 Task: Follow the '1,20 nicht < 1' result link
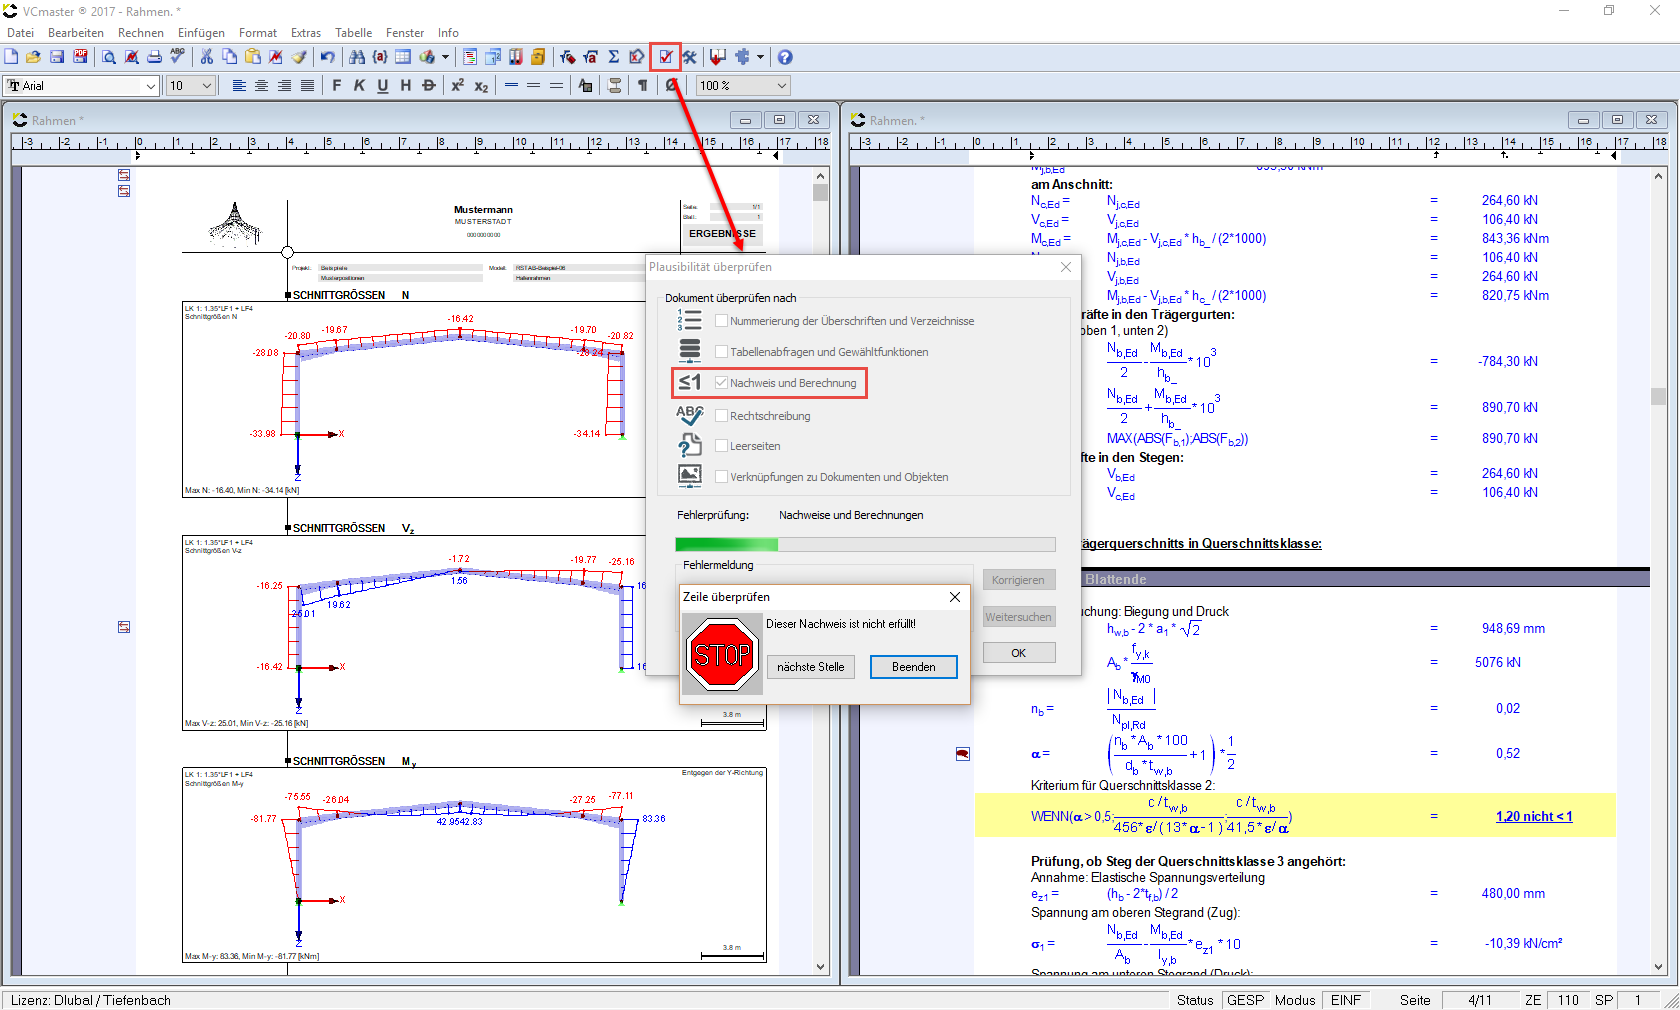[x=1534, y=816]
